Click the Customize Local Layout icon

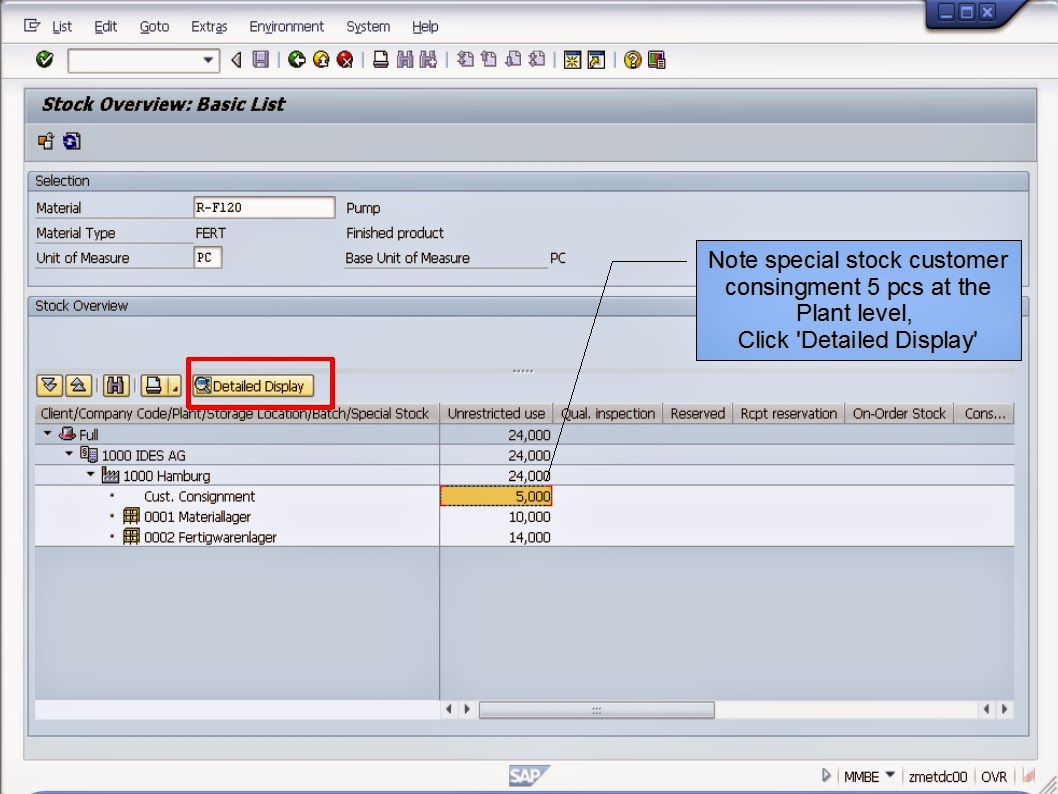[657, 60]
